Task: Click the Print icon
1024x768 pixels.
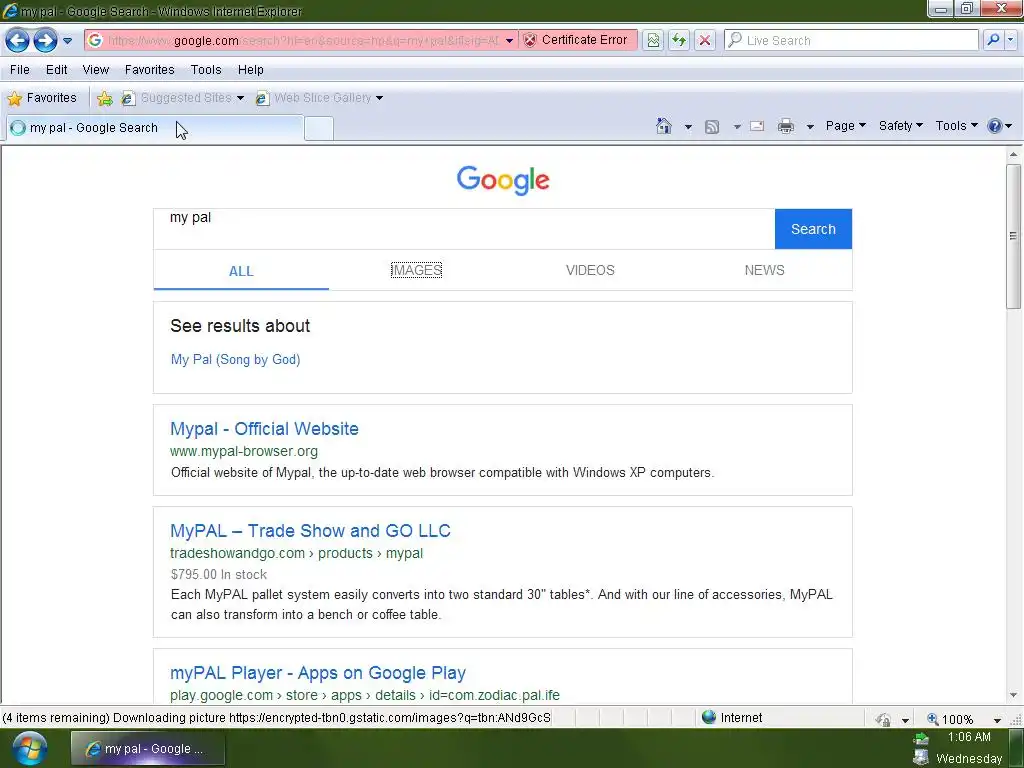Action: (x=786, y=126)
